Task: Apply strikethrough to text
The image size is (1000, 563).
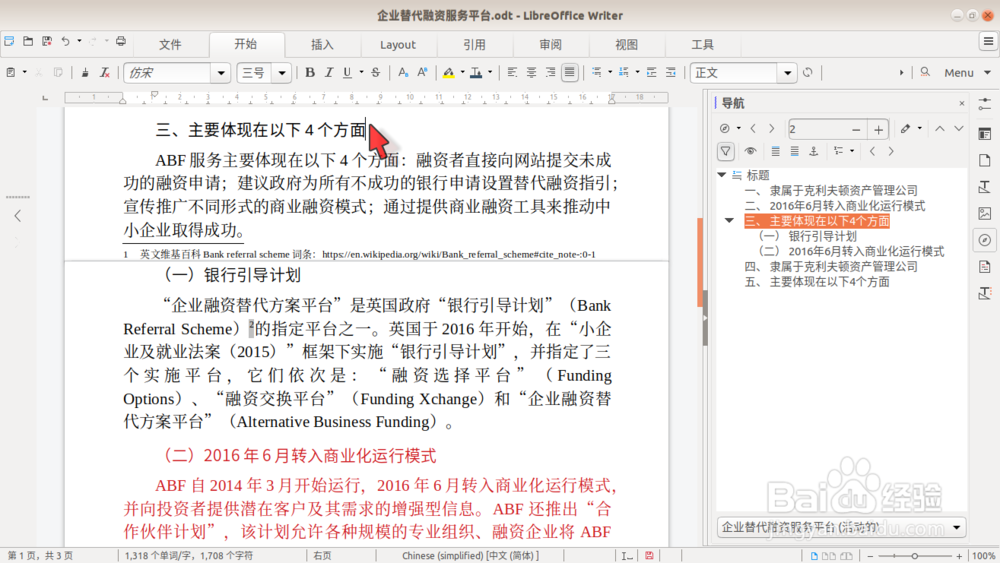Action: coord(376,73)
